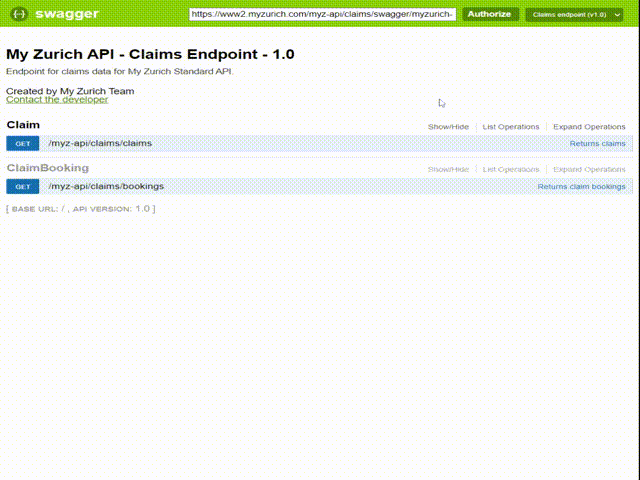
Task: Open the Claims endpoint (v1.0) dropdown
Action: click(576, 15)
